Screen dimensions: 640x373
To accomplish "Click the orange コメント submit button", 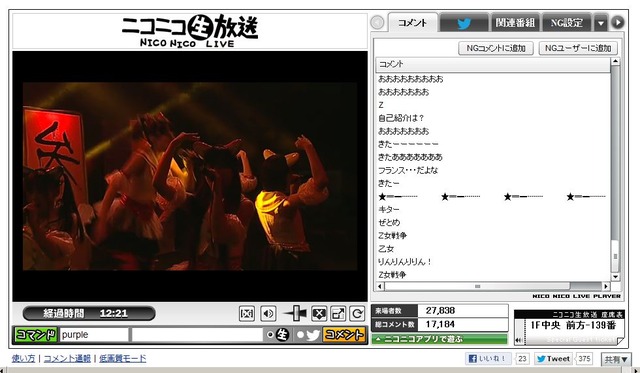I will [x=344, y=335].
